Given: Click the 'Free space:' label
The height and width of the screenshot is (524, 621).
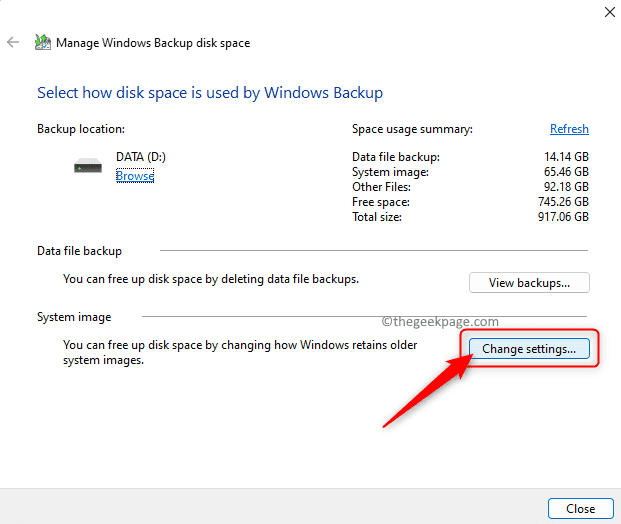Looking at the screenshot, I should pyautogui.click(x=381, y=202).
